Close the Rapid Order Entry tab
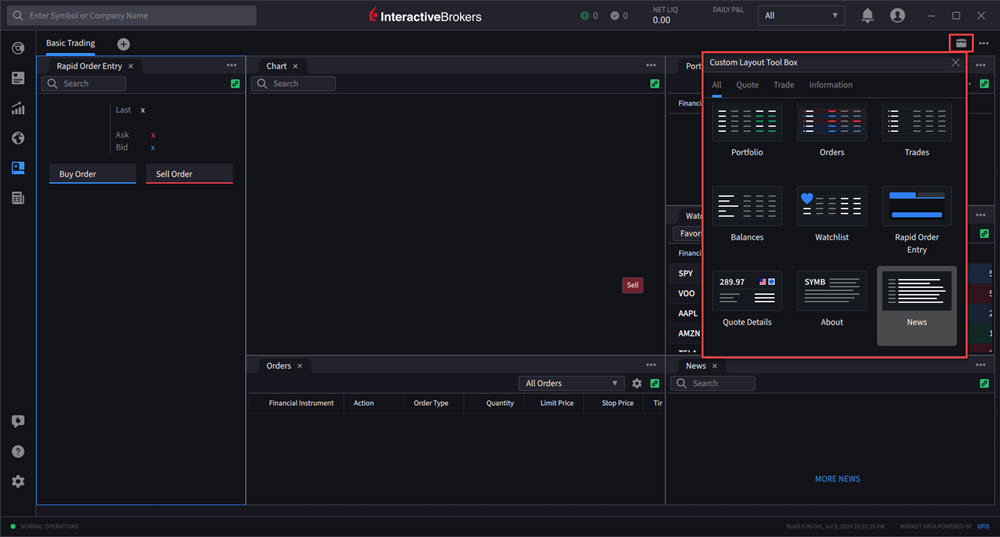The width and height of the screenshot is (1000, 537). click(131, 66)
